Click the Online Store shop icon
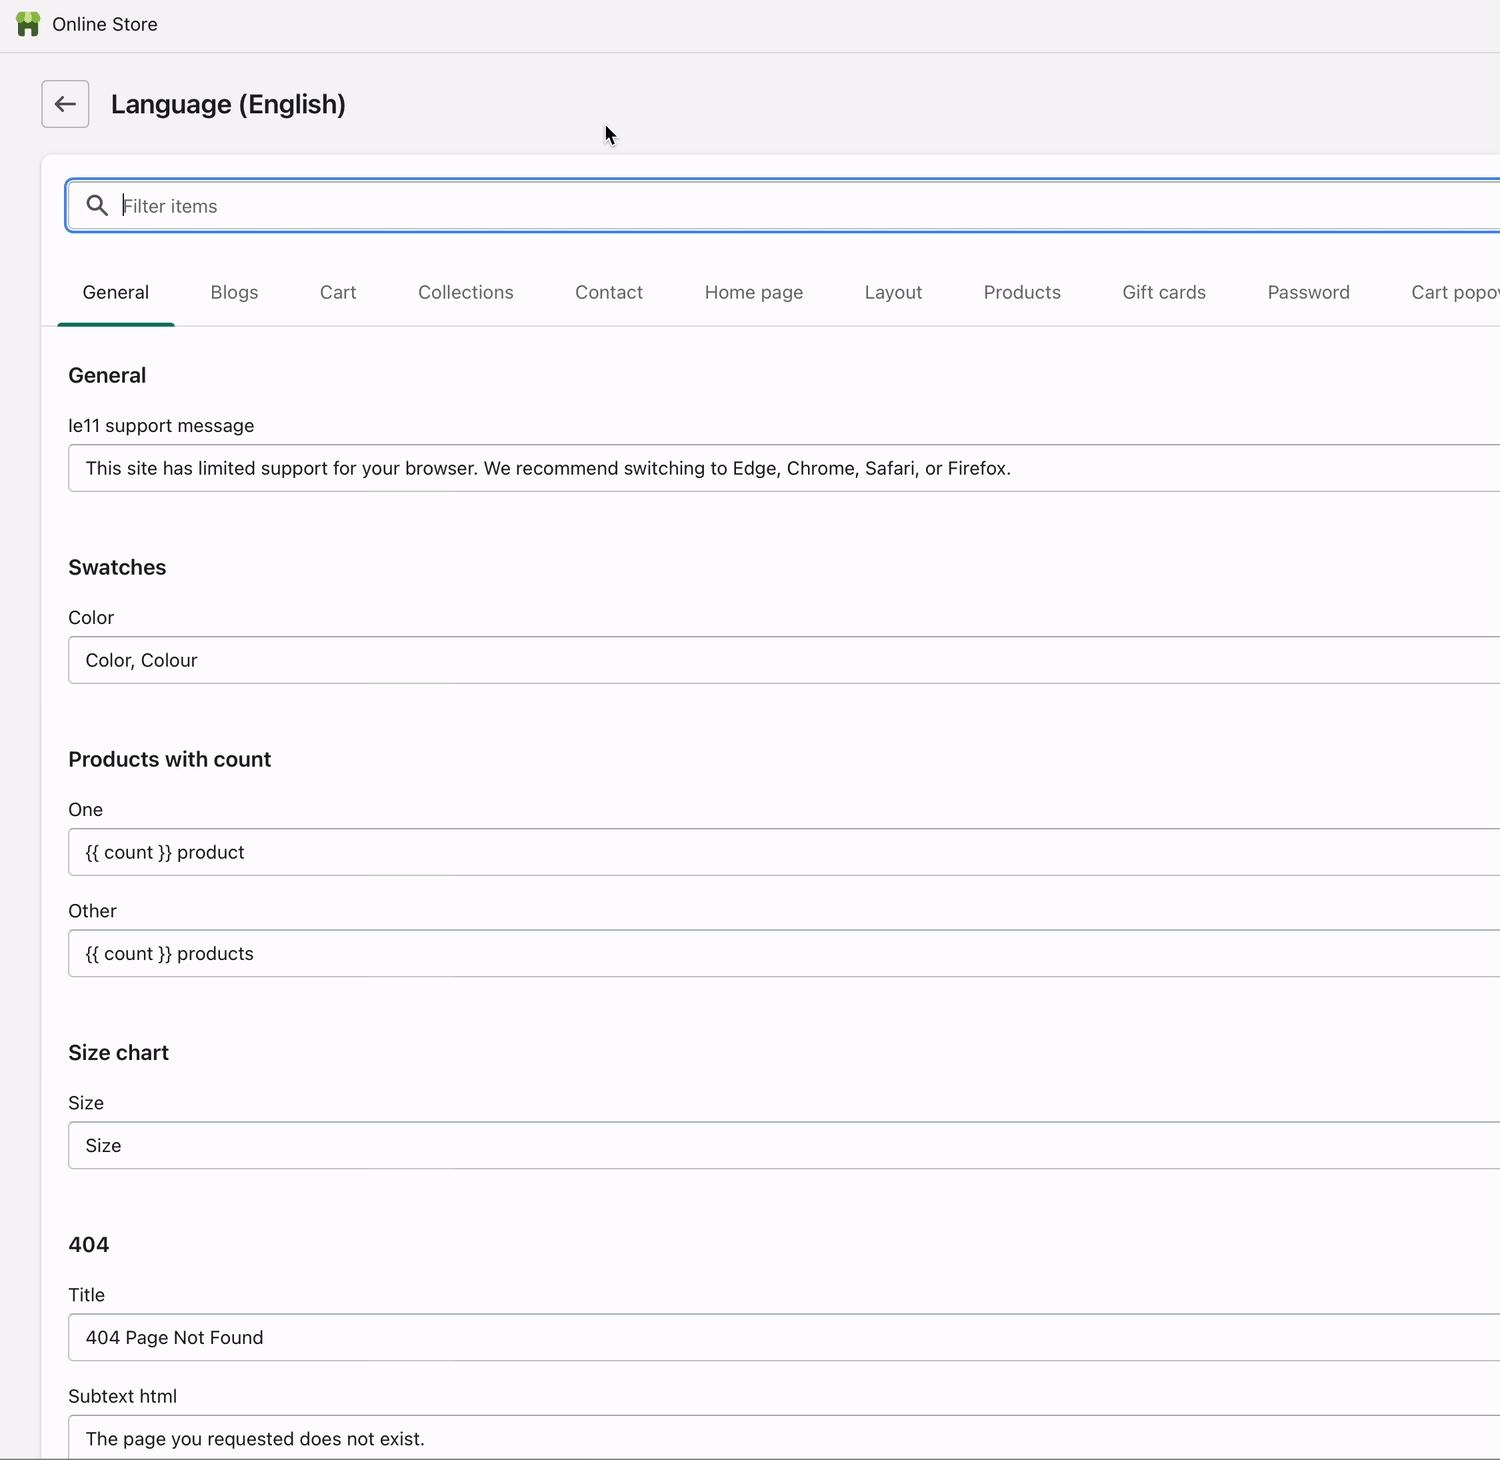The width and height of the screenshot is (1500, 1460). (28, 24)
